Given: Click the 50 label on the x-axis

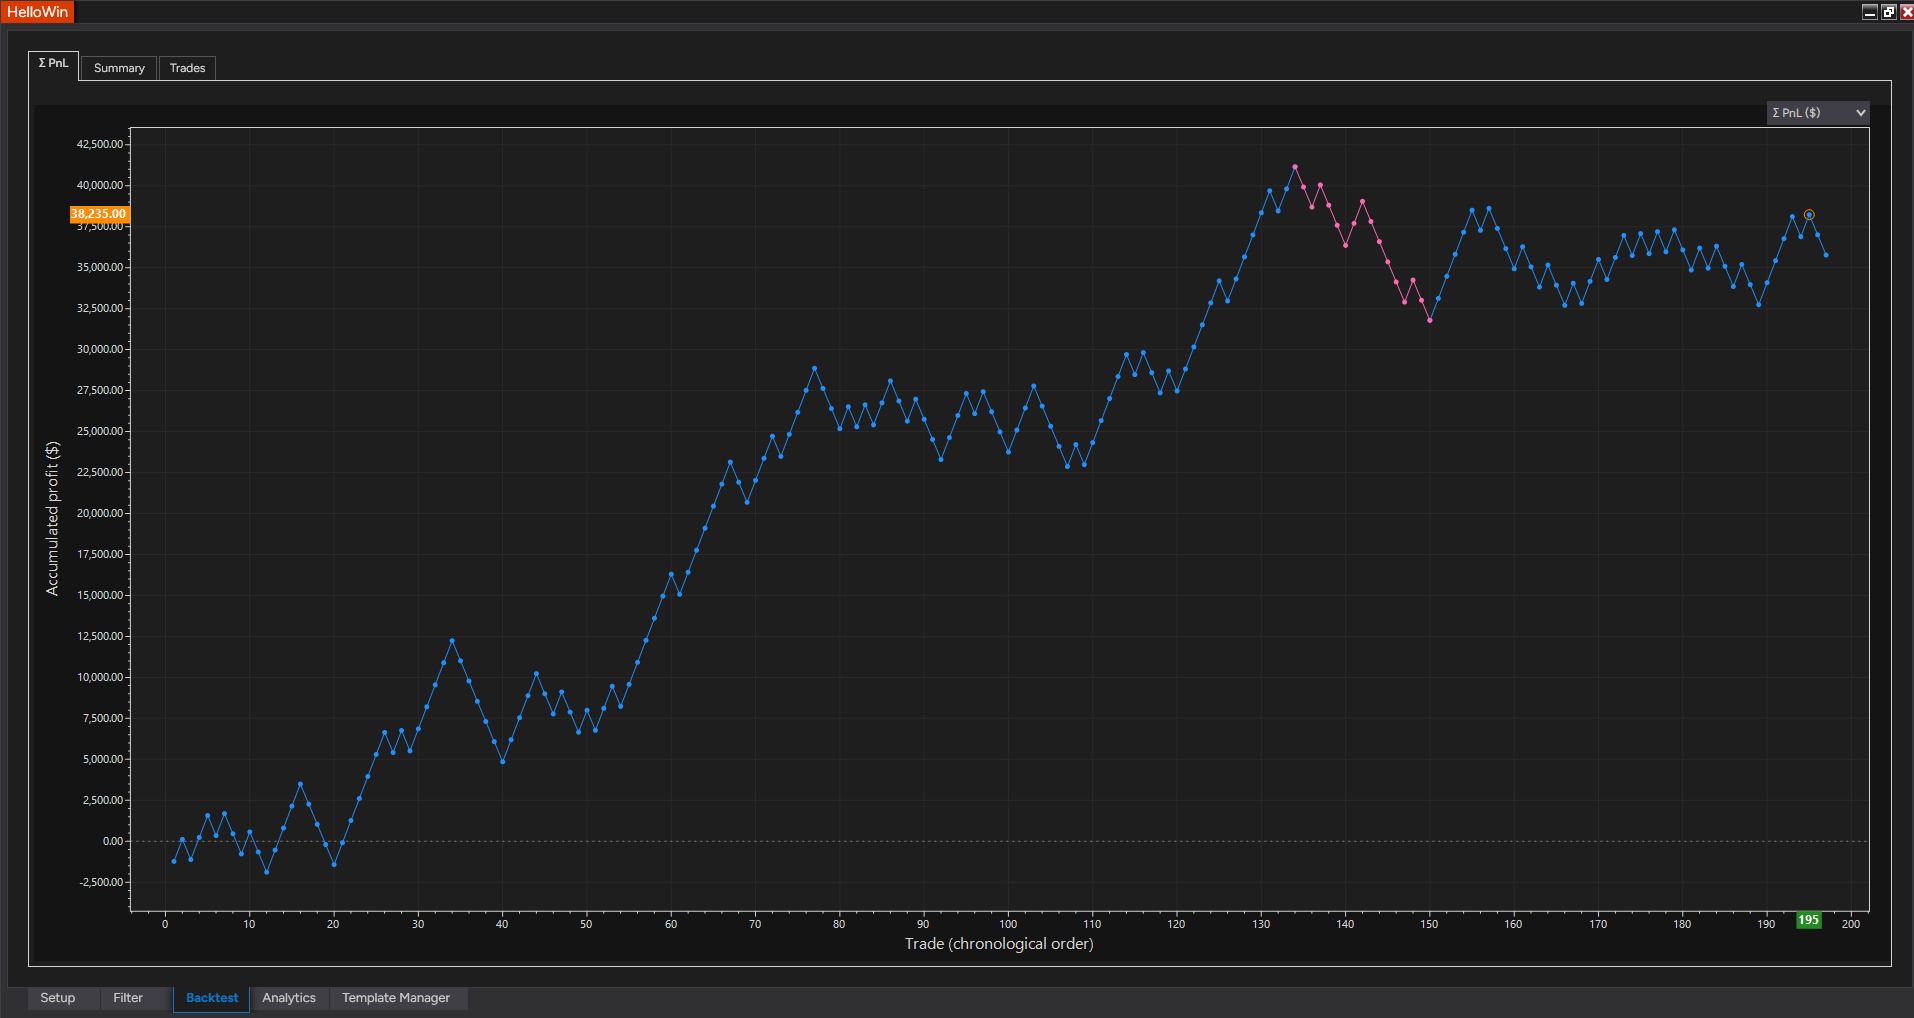Looking at the screenshot, I should pos(586,924).
